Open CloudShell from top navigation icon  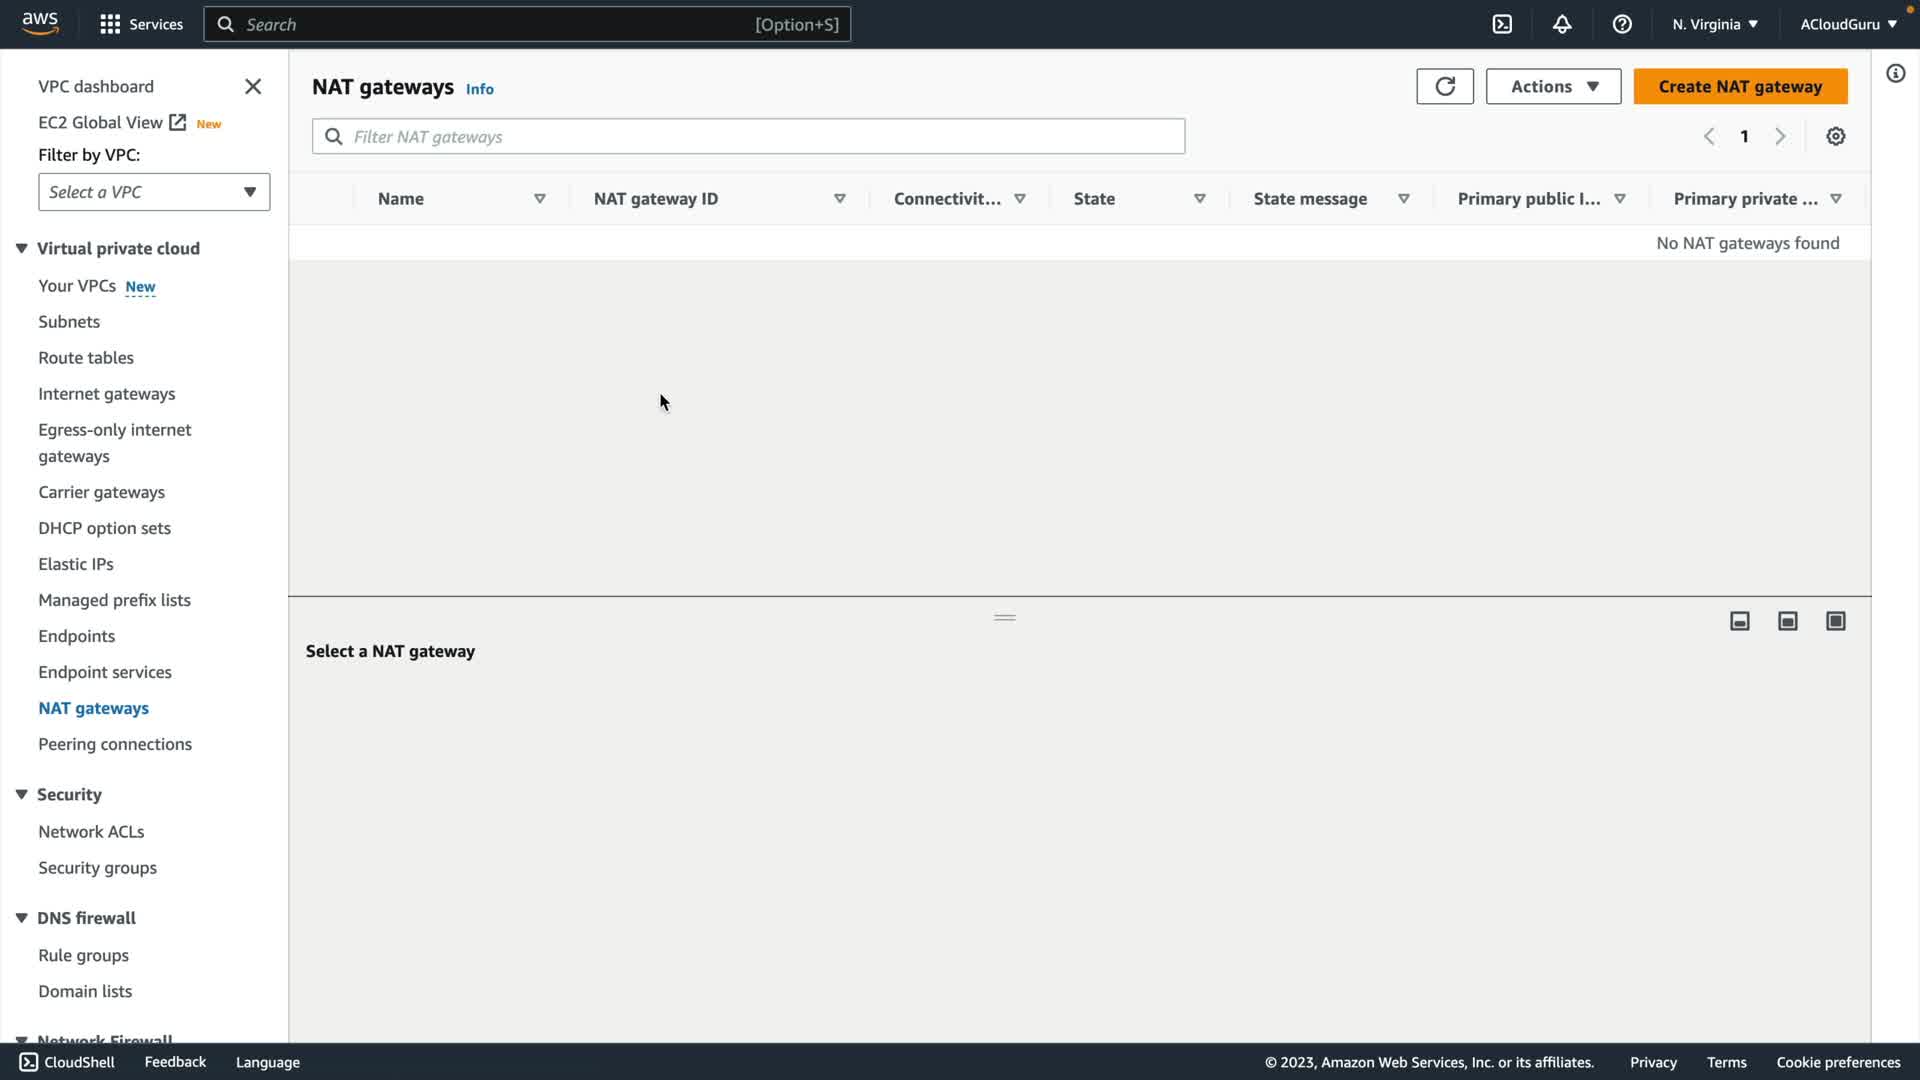pos(1502,24)
